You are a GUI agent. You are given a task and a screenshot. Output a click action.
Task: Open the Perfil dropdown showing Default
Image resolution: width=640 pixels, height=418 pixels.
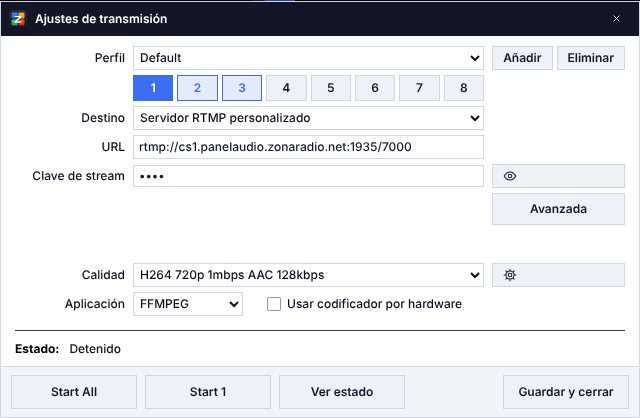tap(308, 58)
